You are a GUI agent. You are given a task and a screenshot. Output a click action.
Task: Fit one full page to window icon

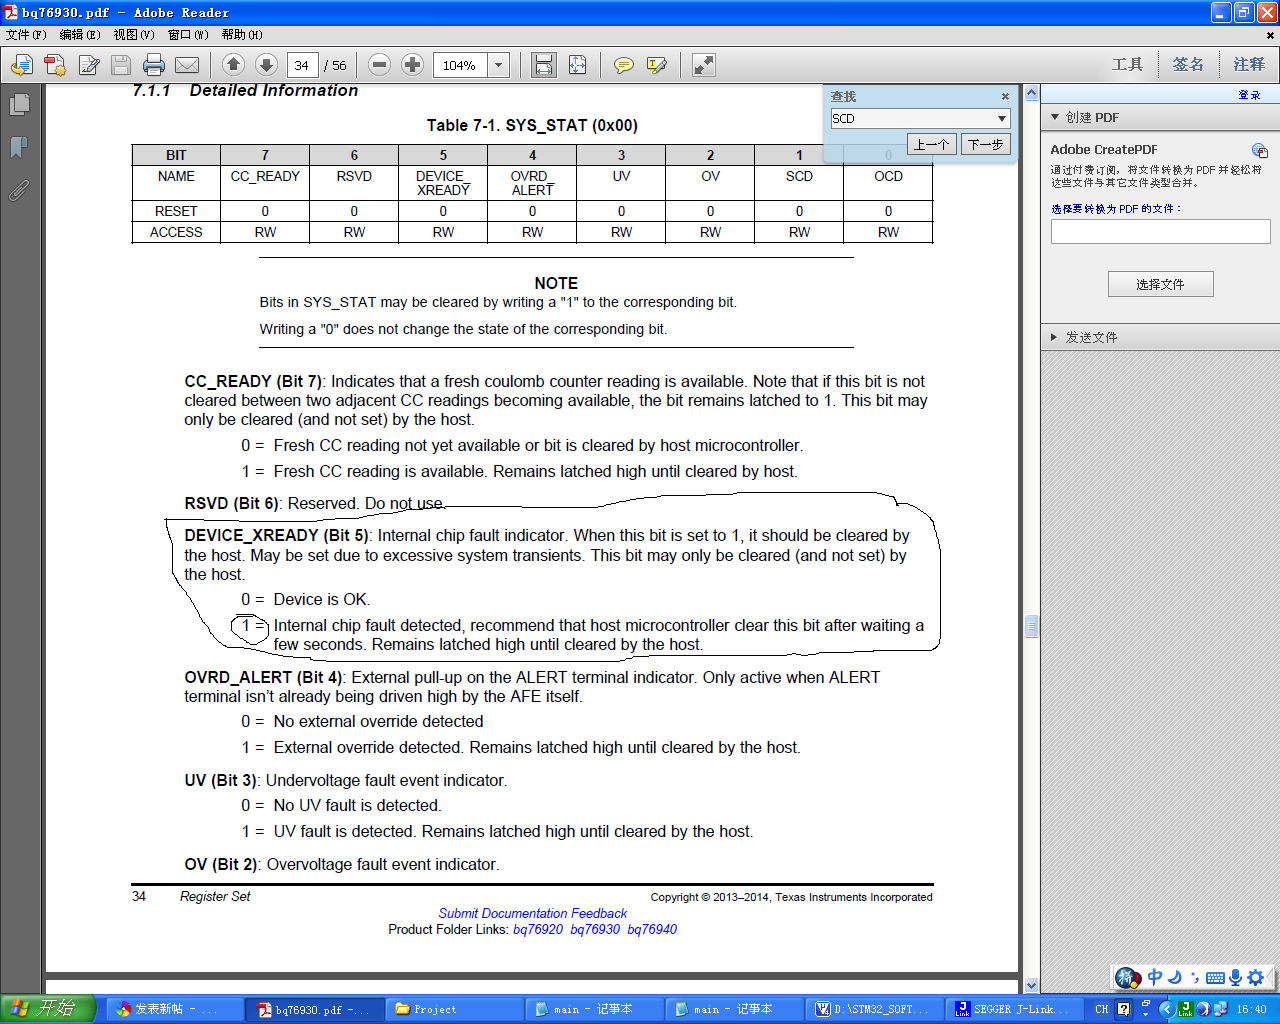578,65
